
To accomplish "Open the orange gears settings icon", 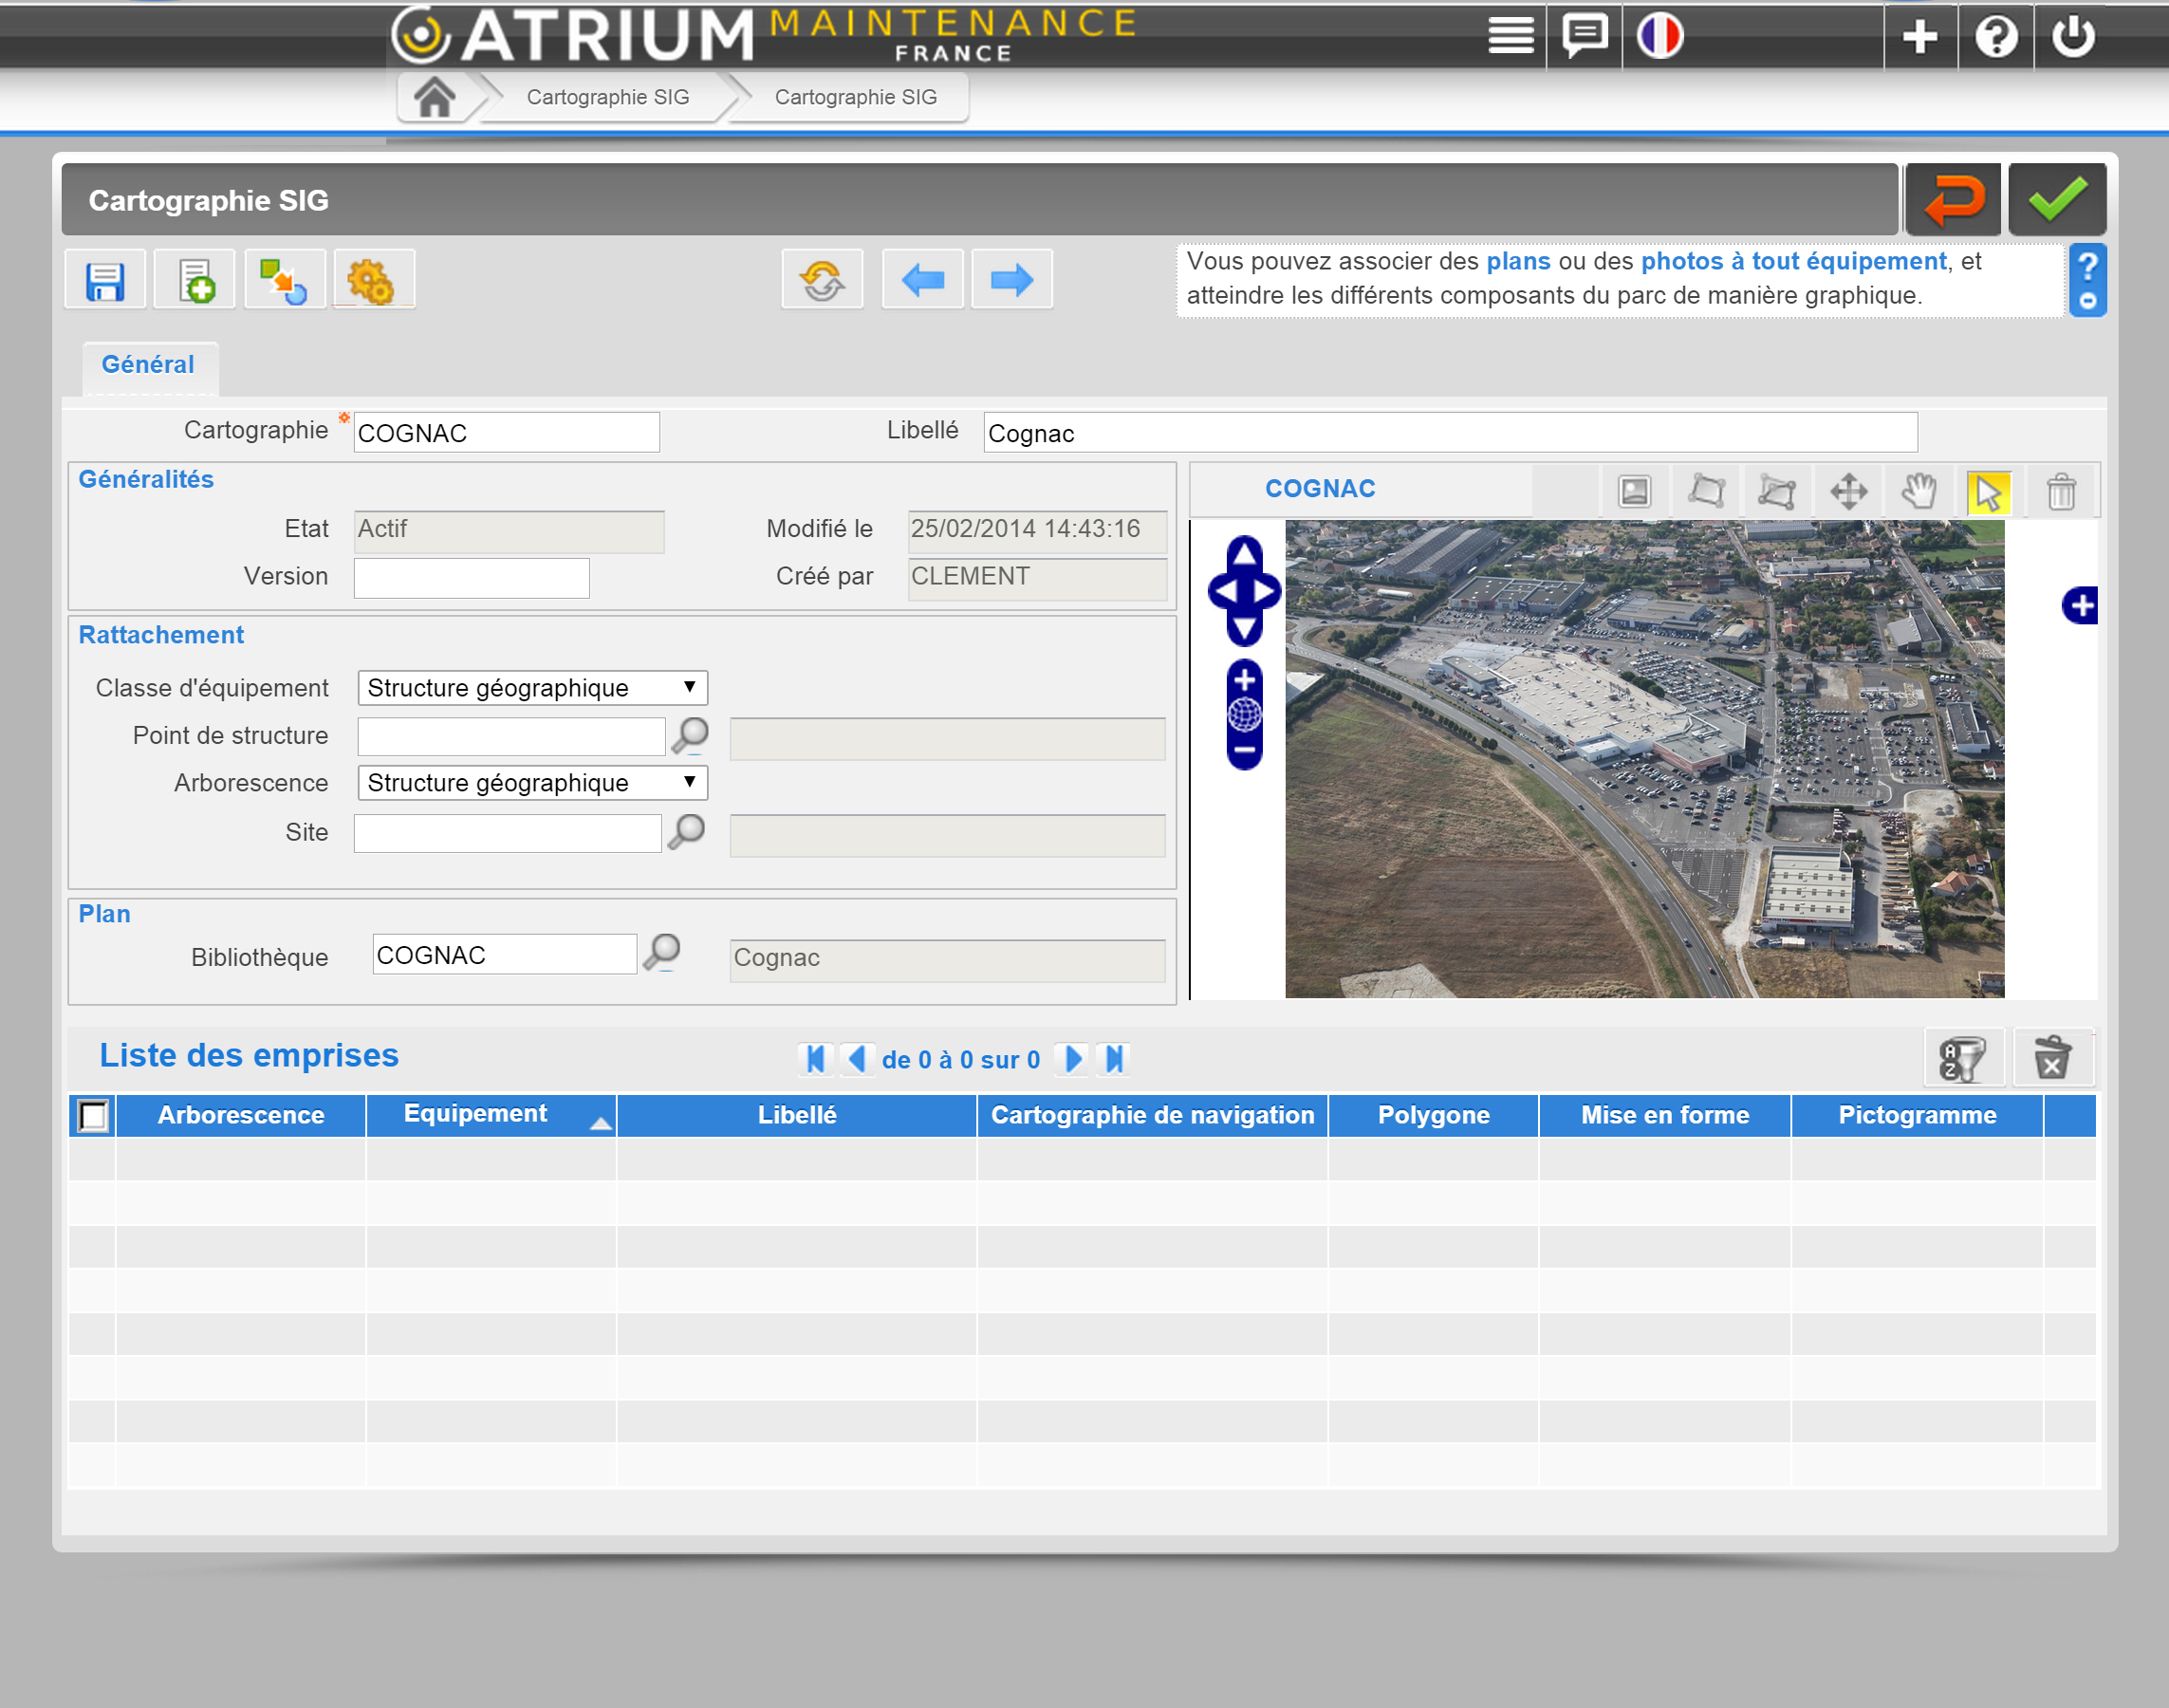I will 373,280.
